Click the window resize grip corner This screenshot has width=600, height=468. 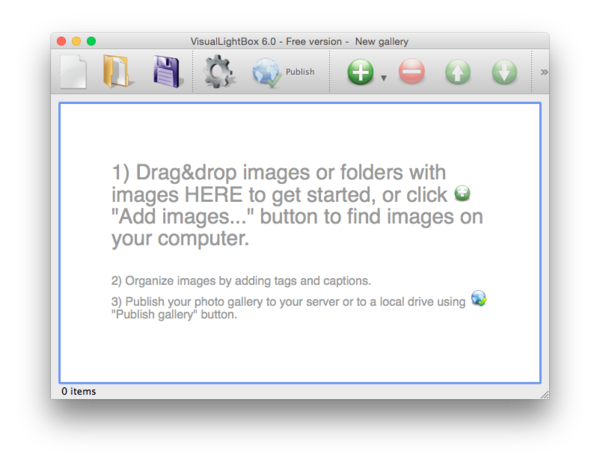pos(545,395)
